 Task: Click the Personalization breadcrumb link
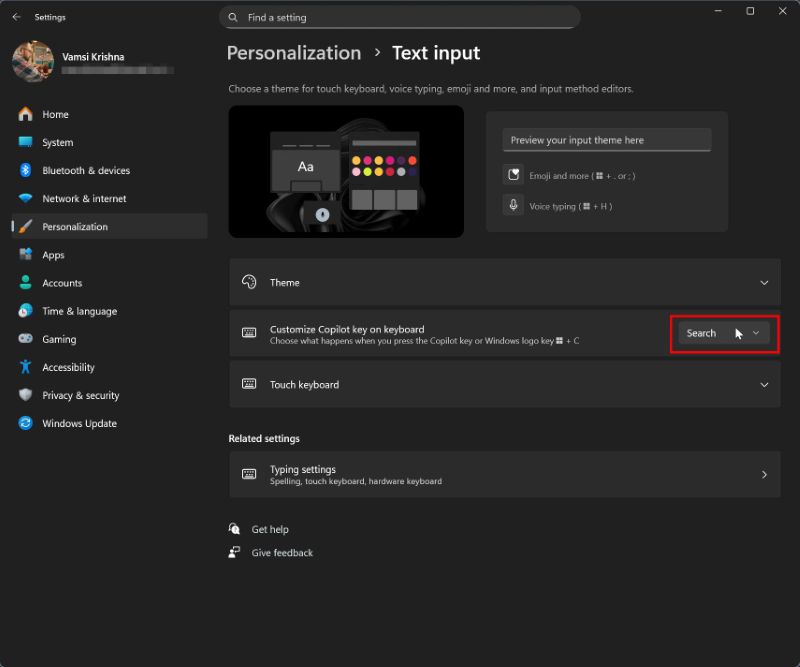(x=294, y=53)
